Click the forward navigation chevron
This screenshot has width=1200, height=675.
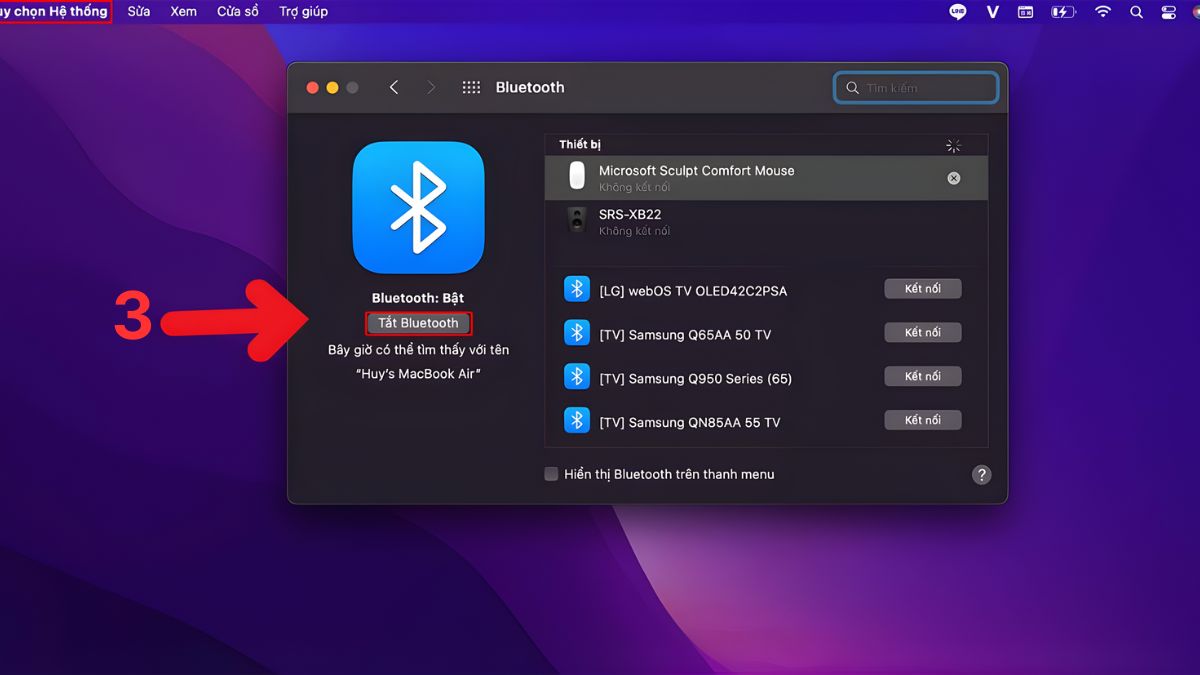(x=431, y=87)
